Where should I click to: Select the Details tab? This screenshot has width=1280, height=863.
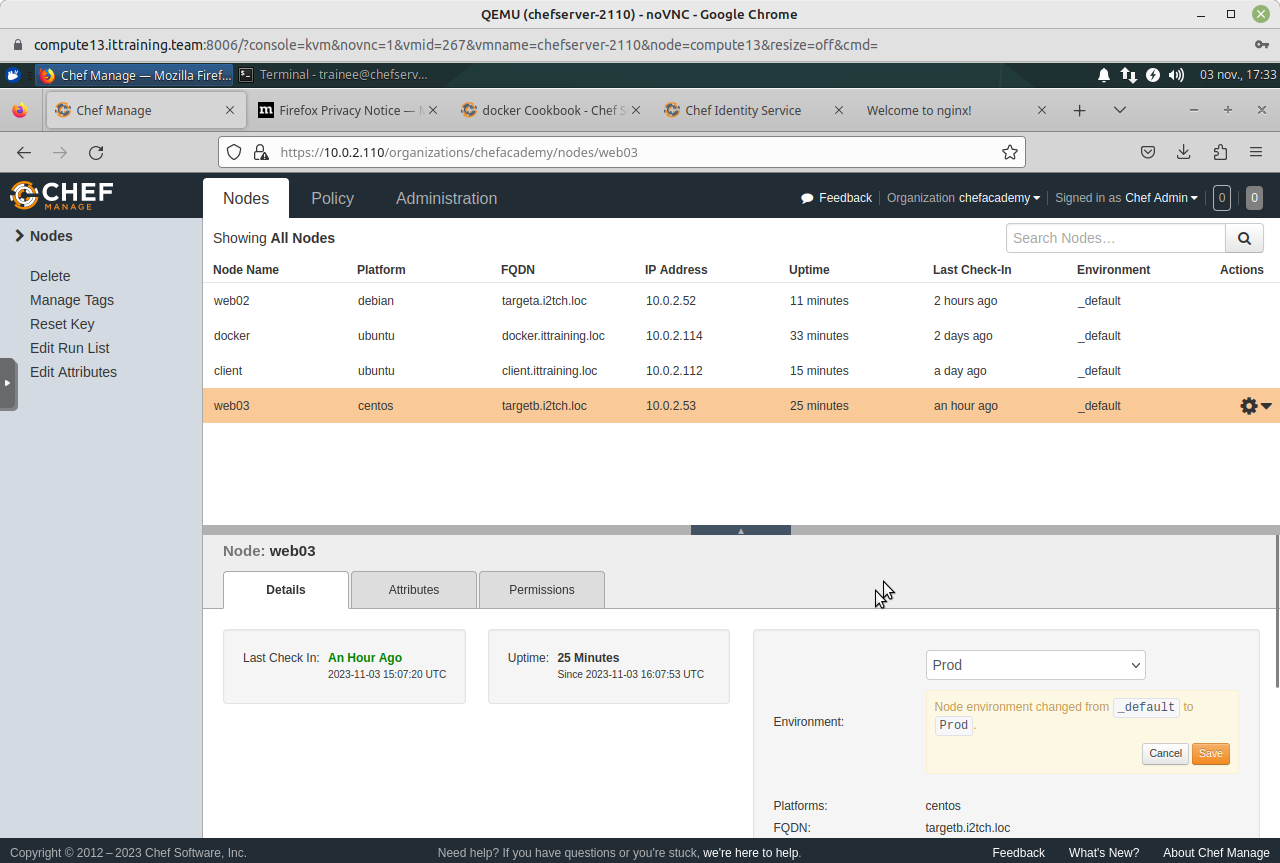point(286,590)
